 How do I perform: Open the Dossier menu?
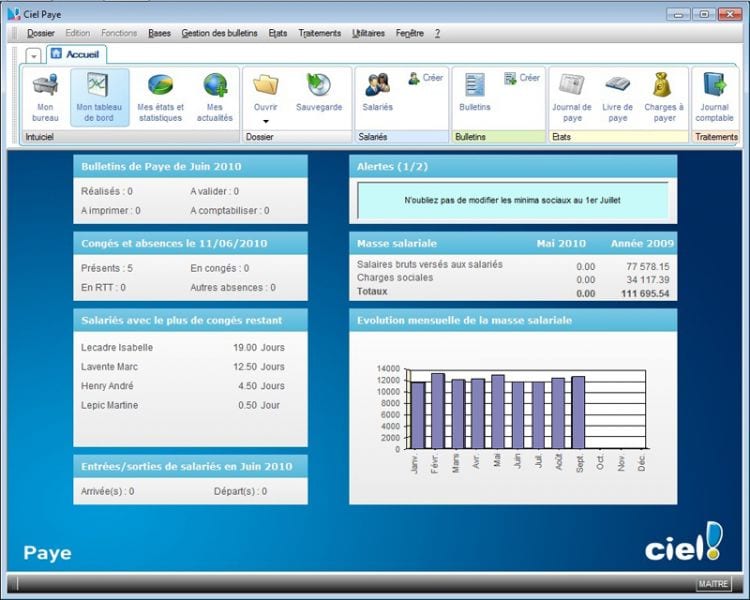[x=41, y=33]
